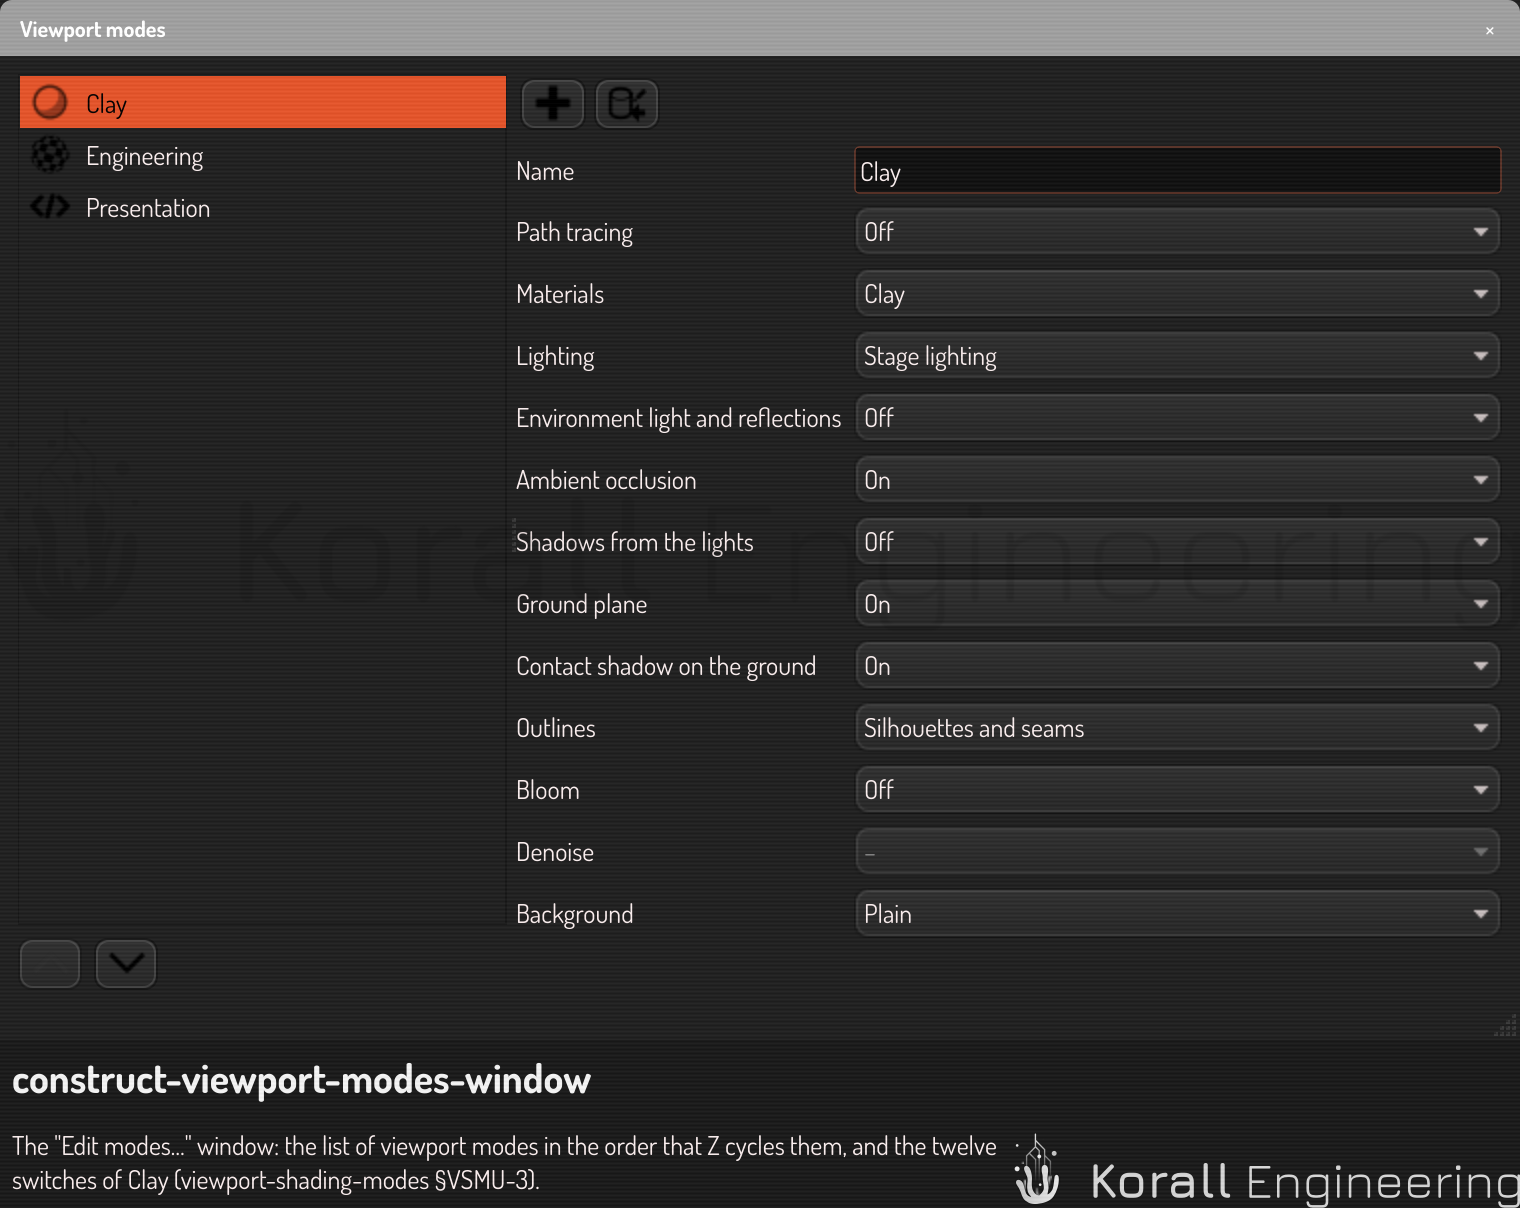Change the Ambient occlusion setting
The width and height of the screenshot is (1520, 1208).
click(x=1178, y=480)
